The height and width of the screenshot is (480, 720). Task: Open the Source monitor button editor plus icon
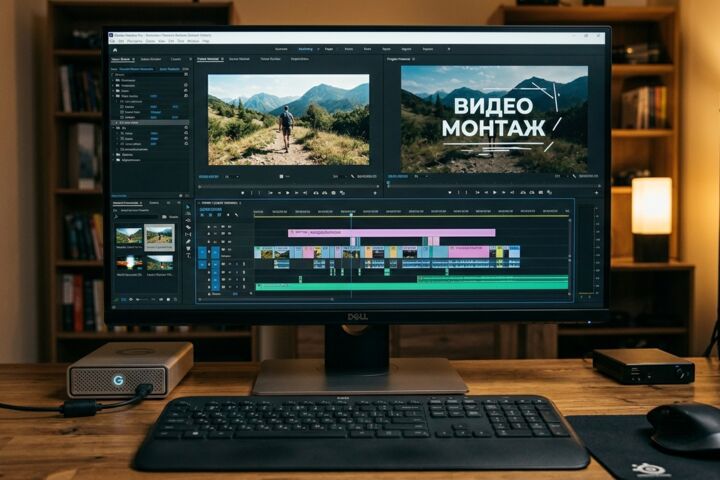[375, 193]
